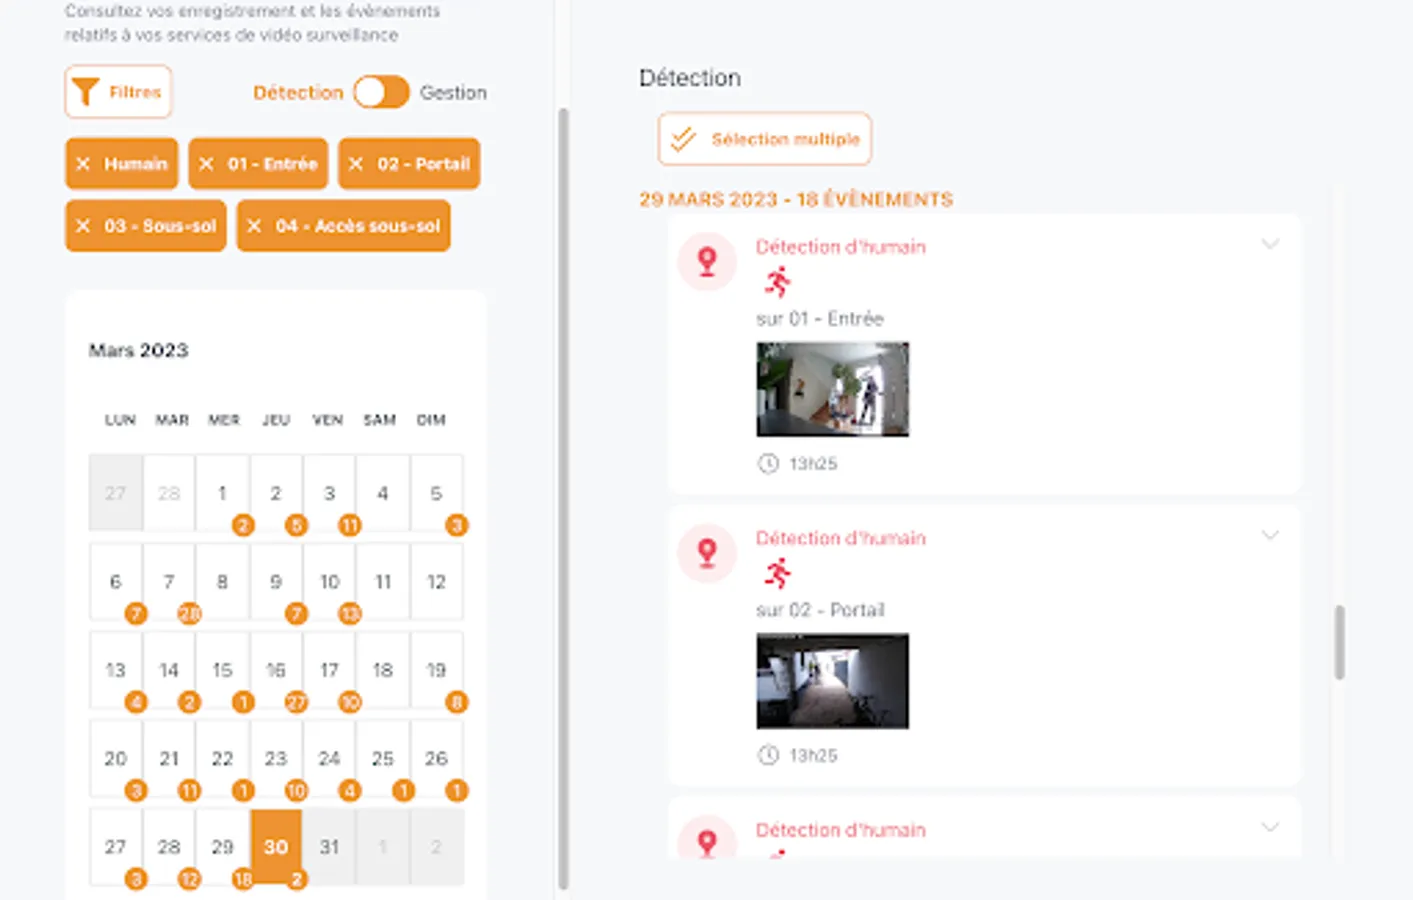Select March 28 in the last calendar row
Image resolution: width=1413 pixels, height=900 pixels.
(x=169, y=847)
